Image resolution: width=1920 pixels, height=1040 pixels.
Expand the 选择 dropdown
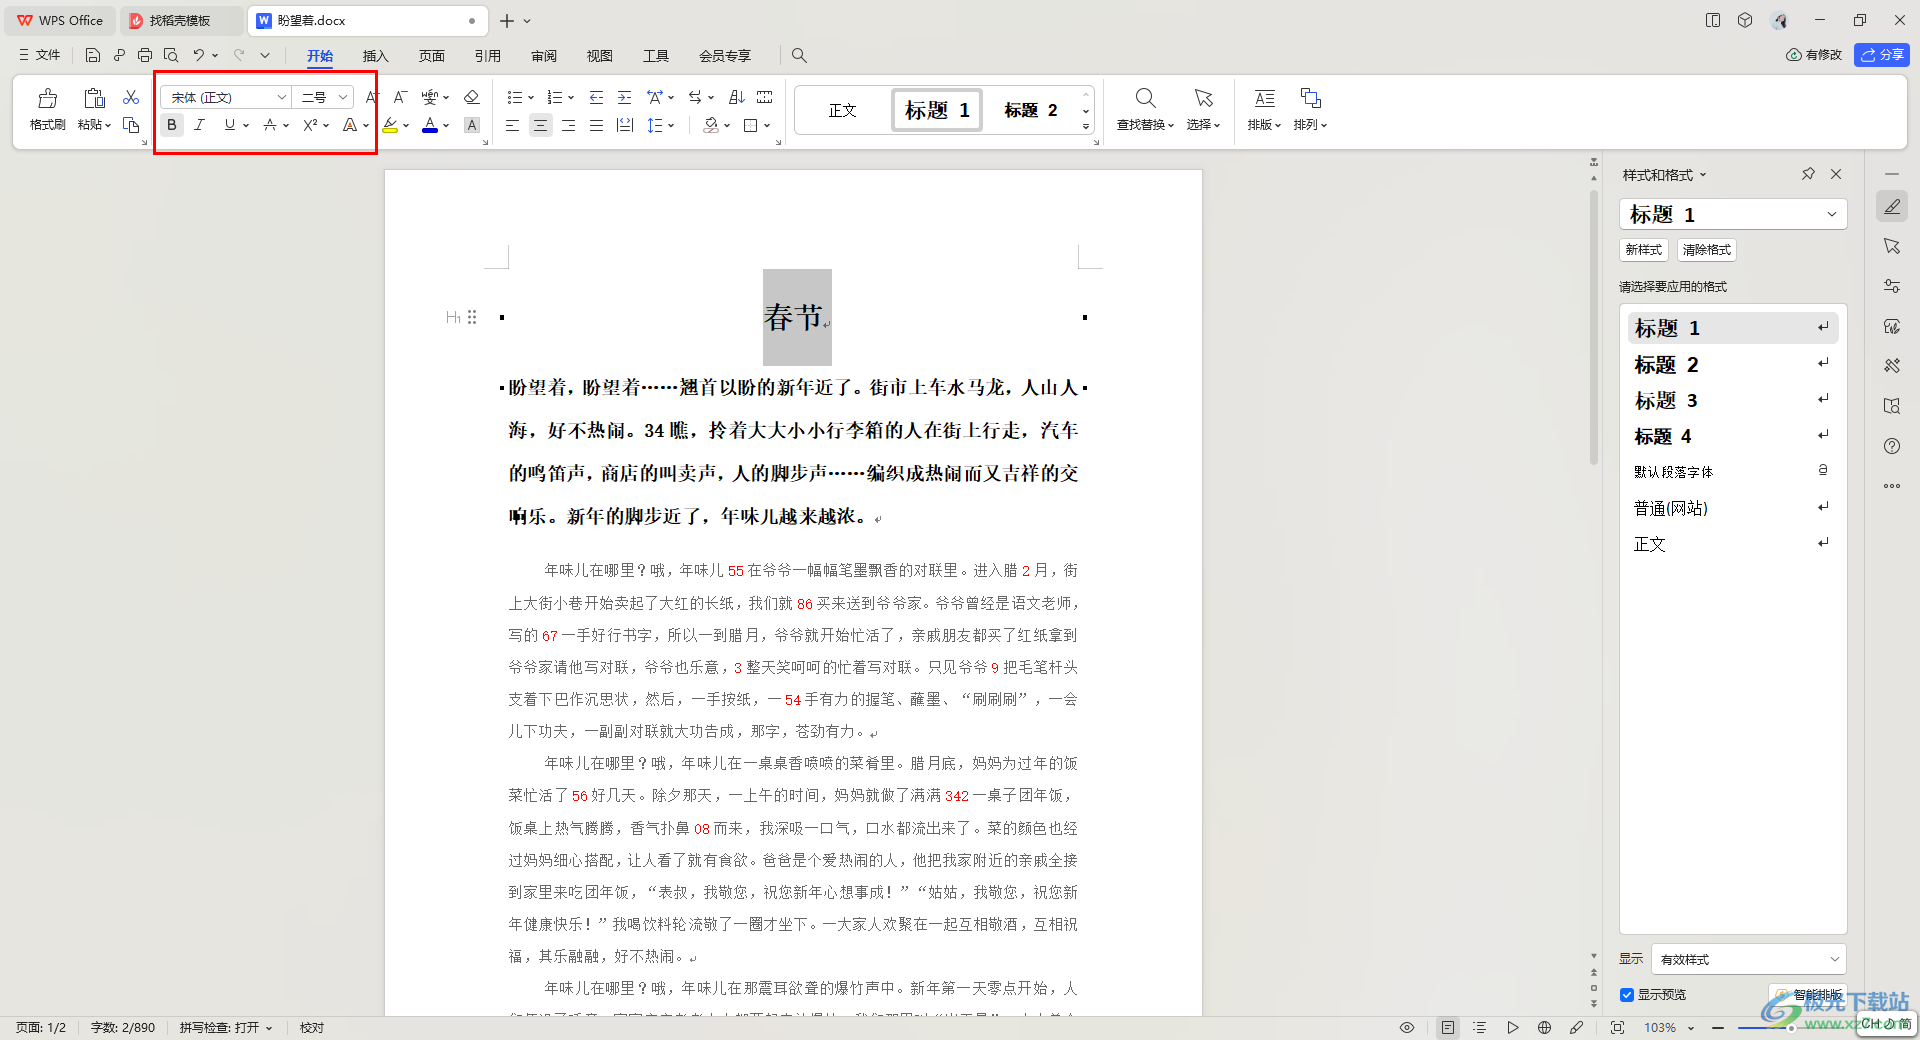[x=1203, y=125]
